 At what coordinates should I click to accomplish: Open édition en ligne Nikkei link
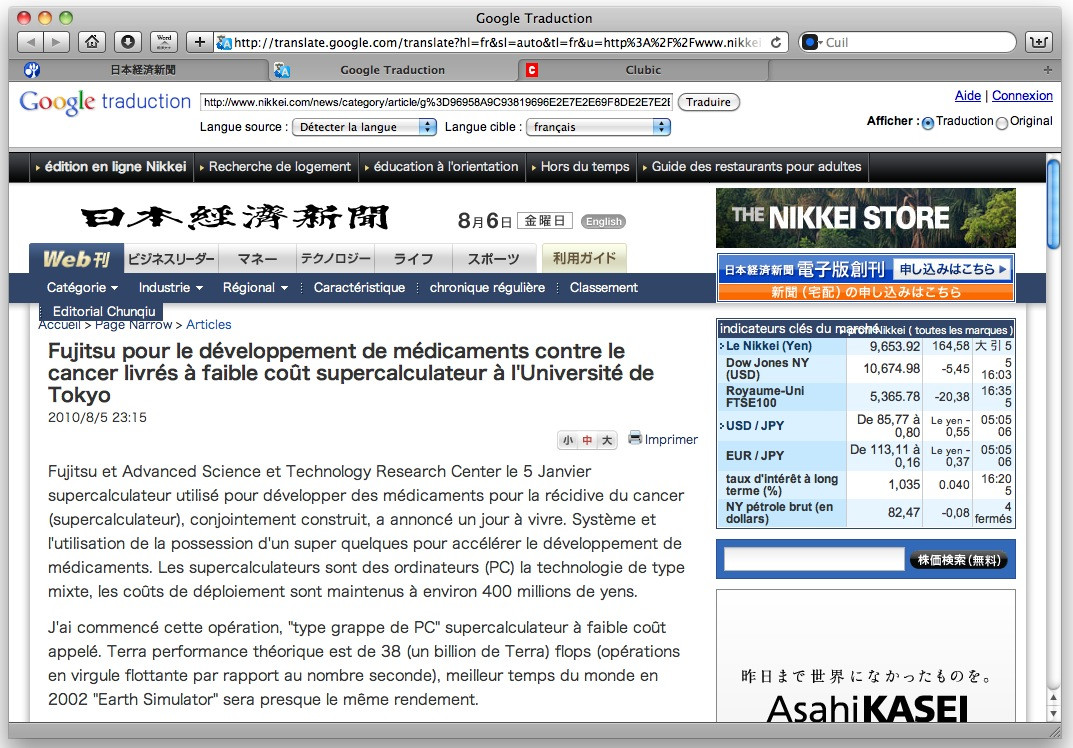click(115, 166)
